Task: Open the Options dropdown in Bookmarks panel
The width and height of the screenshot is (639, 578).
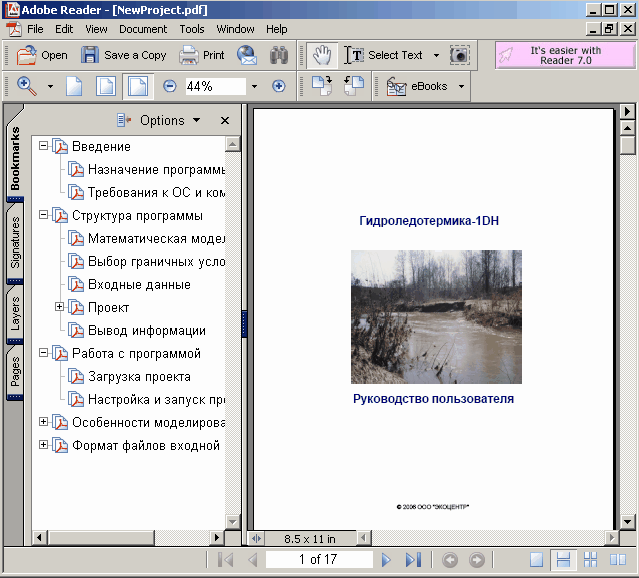Action: [x=160, y=121]
